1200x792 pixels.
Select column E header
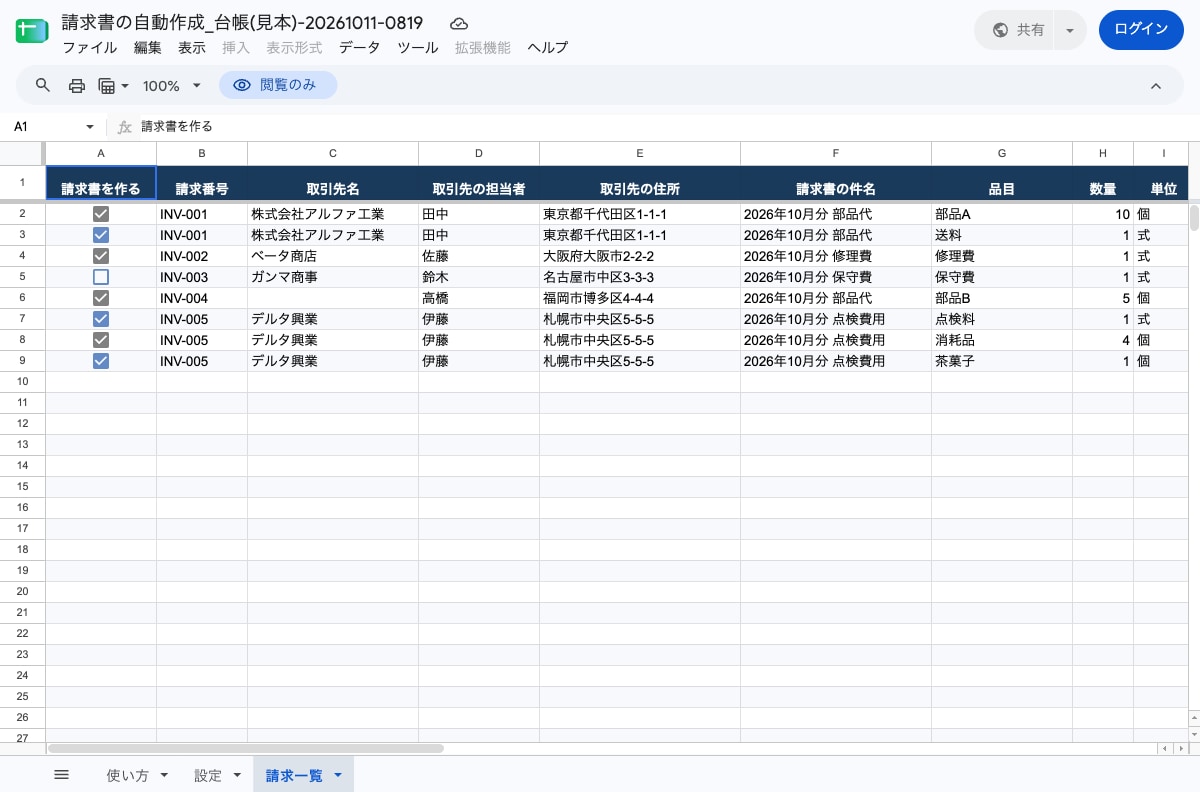[x=640, y=153]
